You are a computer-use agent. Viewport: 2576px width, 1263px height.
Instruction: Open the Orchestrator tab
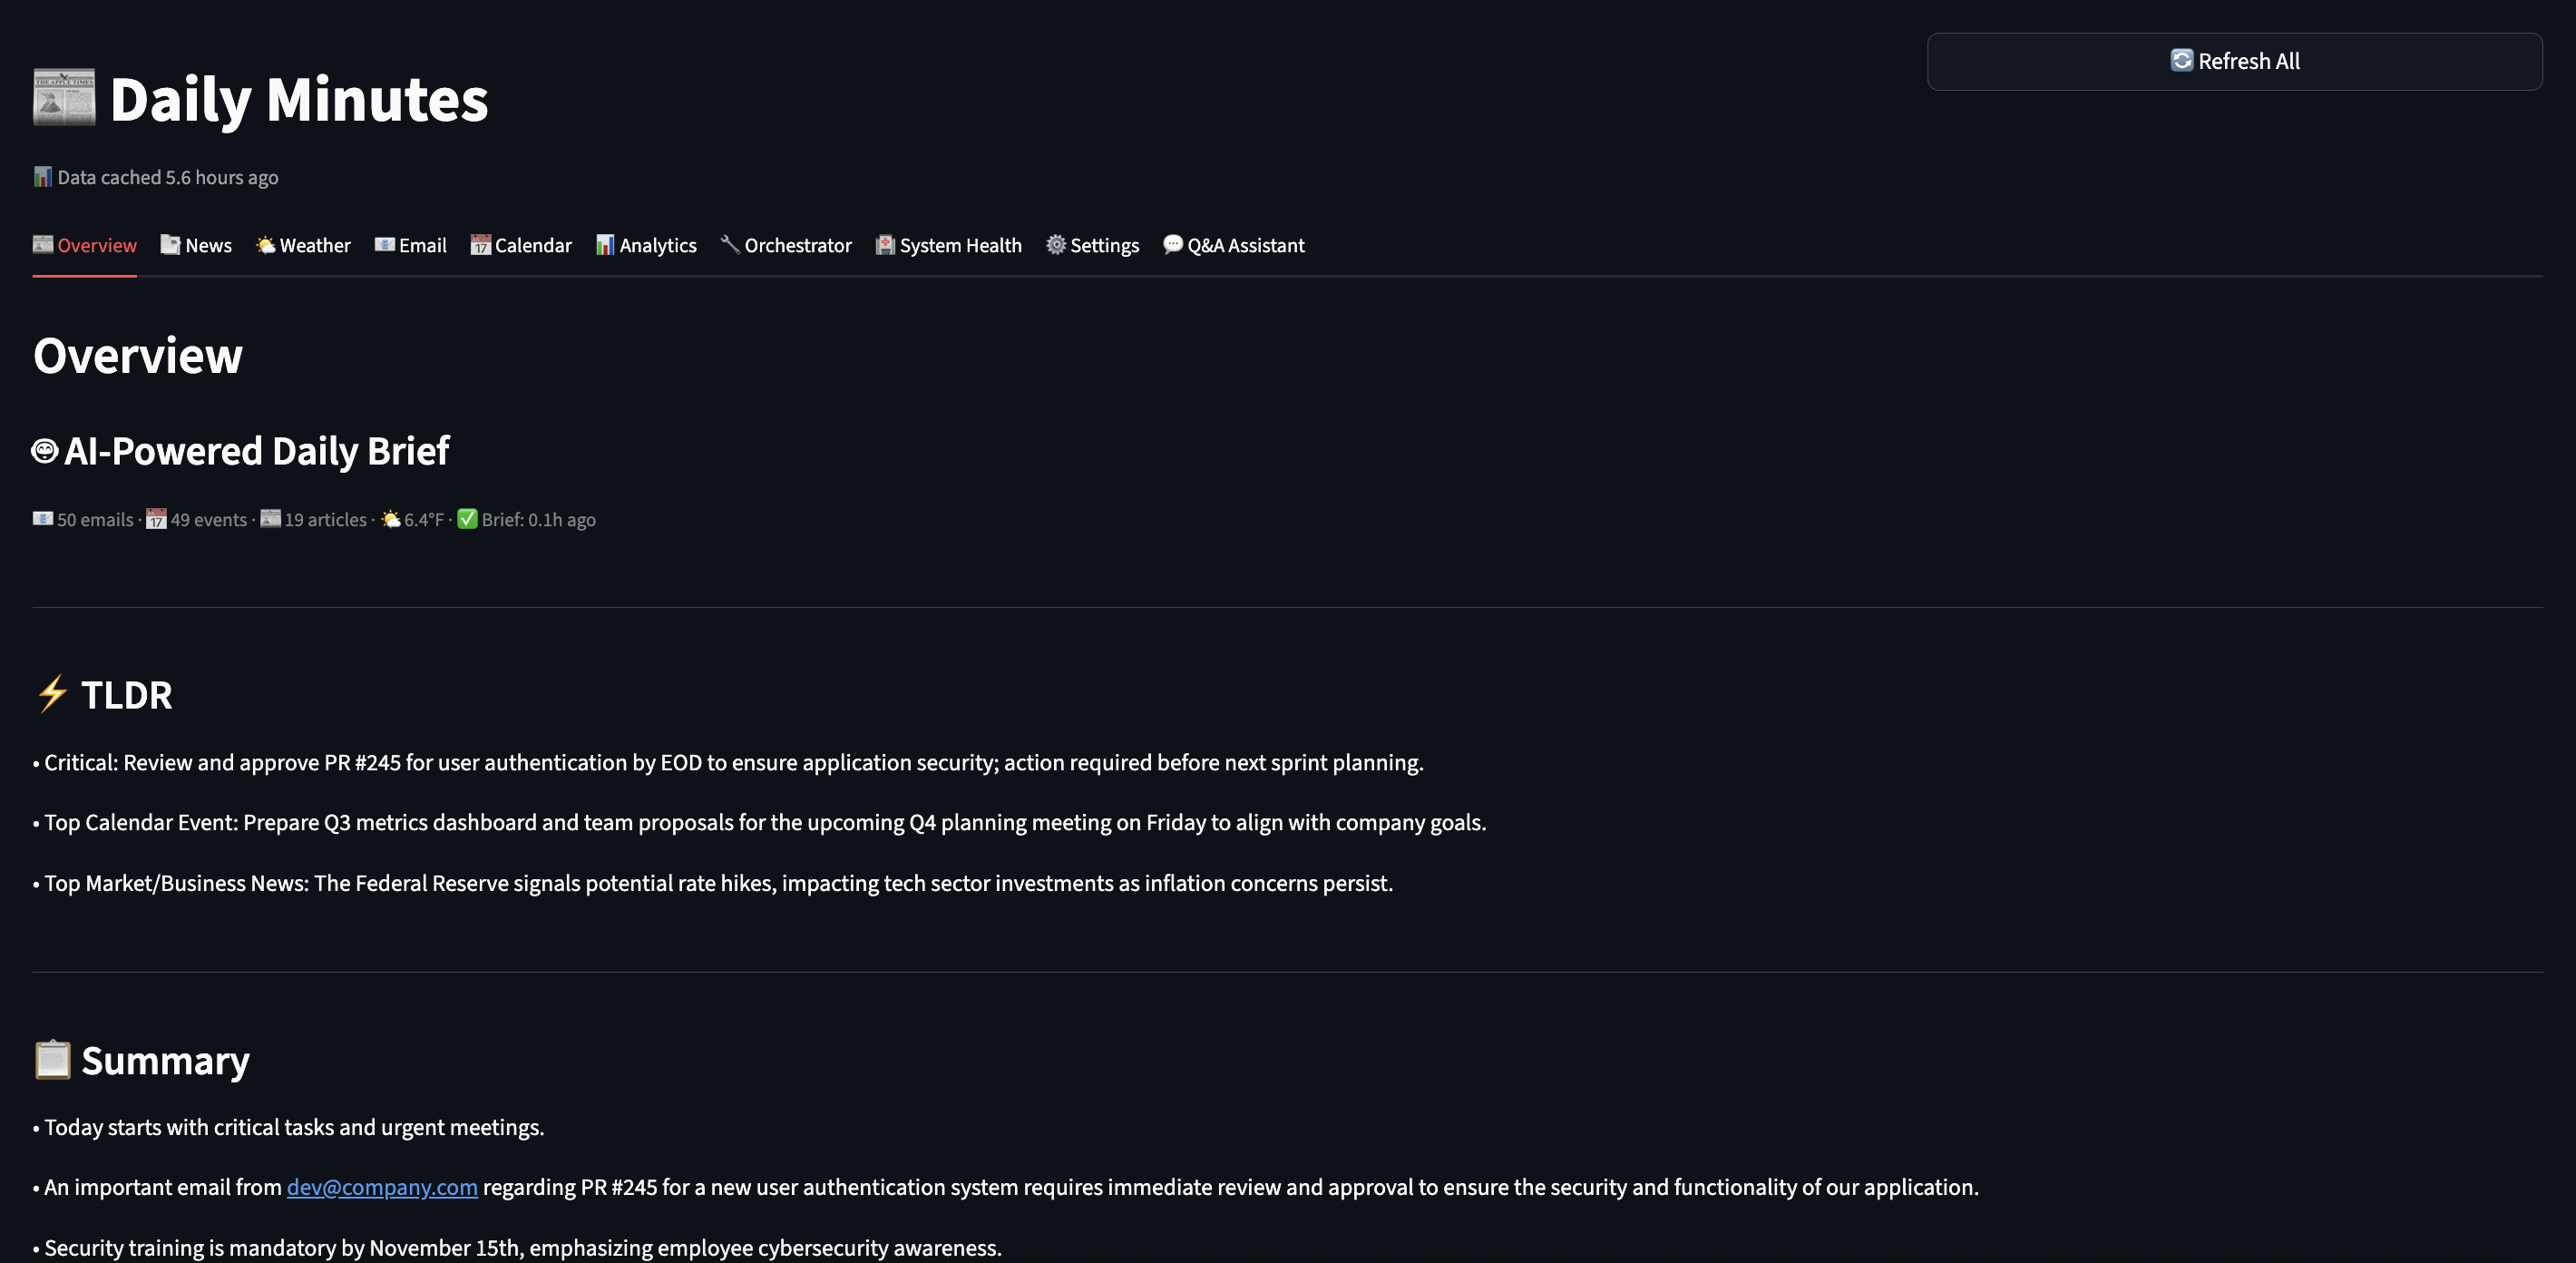[x=786, y=245]
